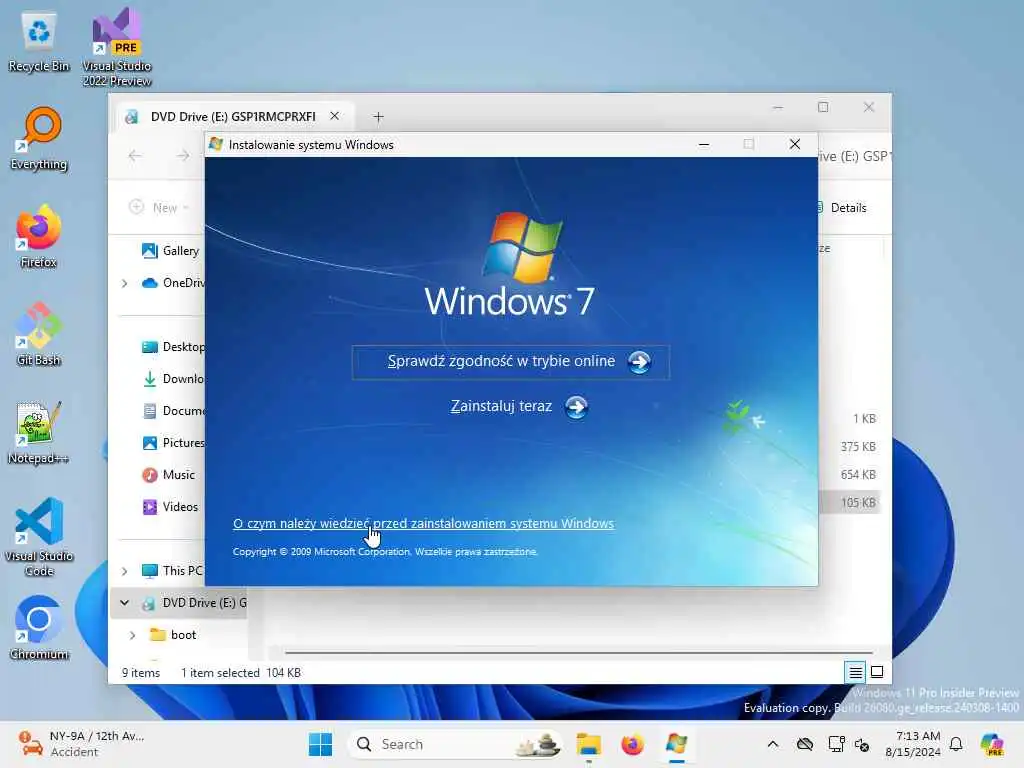Click the horizontal scrollbar in File Explorer
The width and height of the screenshot is (1024, 768).
click(x=579, y=652)
